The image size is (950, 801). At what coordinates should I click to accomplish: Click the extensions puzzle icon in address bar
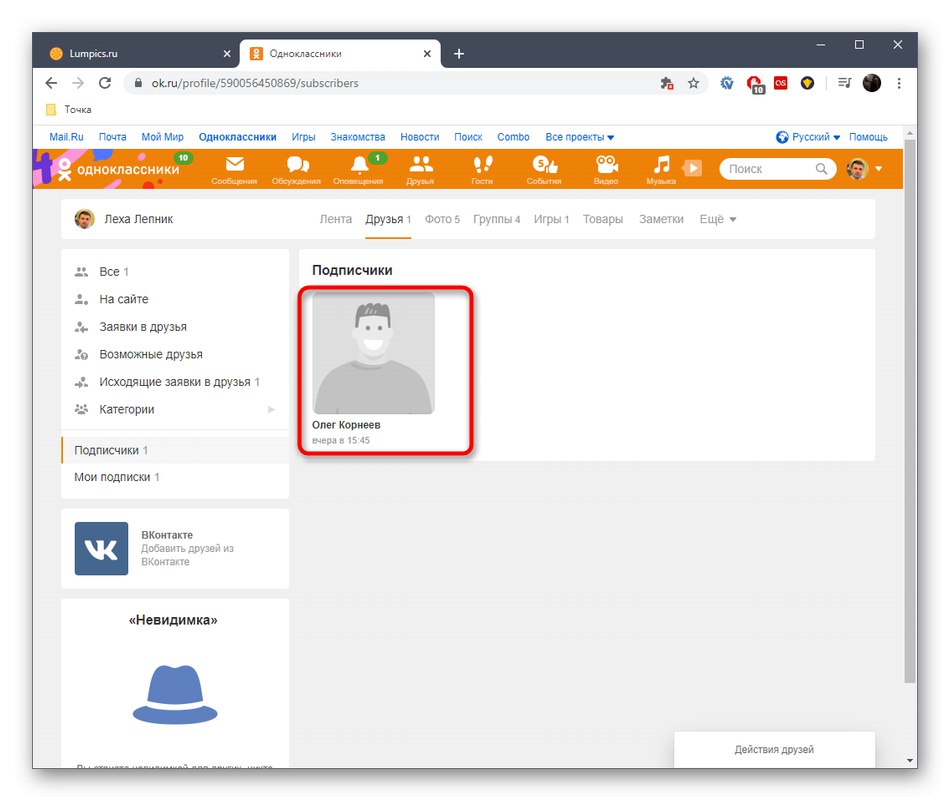[666, 83]
